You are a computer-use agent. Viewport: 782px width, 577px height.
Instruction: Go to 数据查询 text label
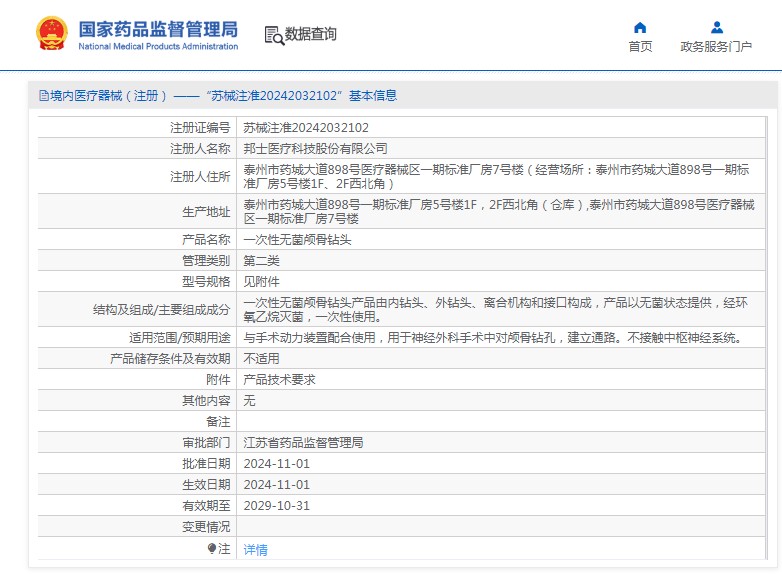point(311,35)
